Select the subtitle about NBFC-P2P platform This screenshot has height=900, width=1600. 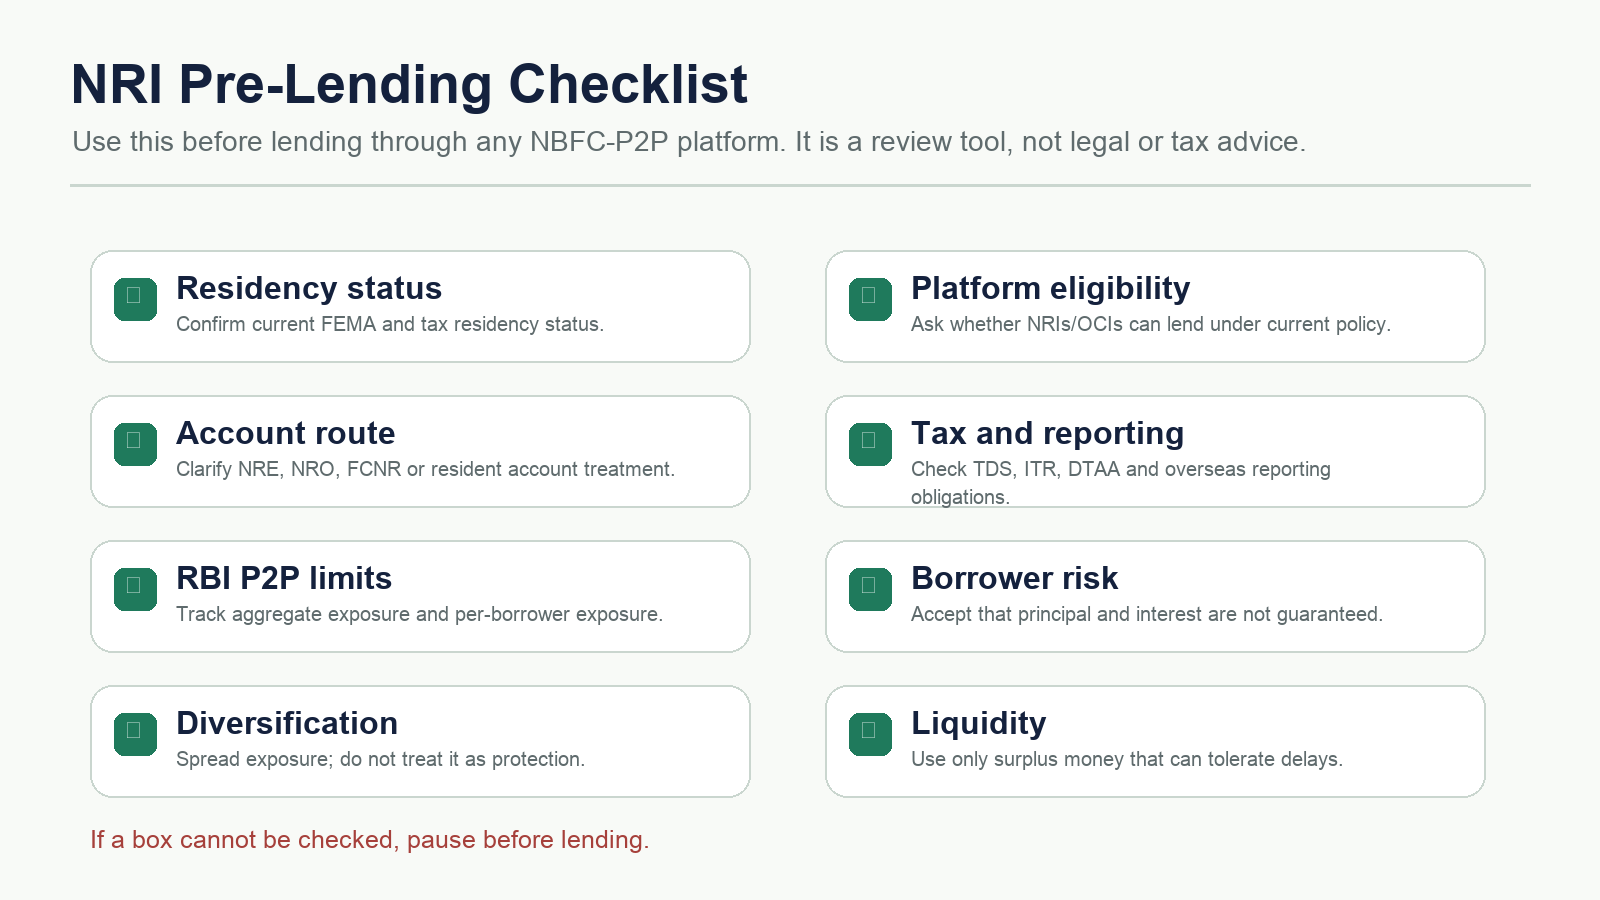click(689, 142)
